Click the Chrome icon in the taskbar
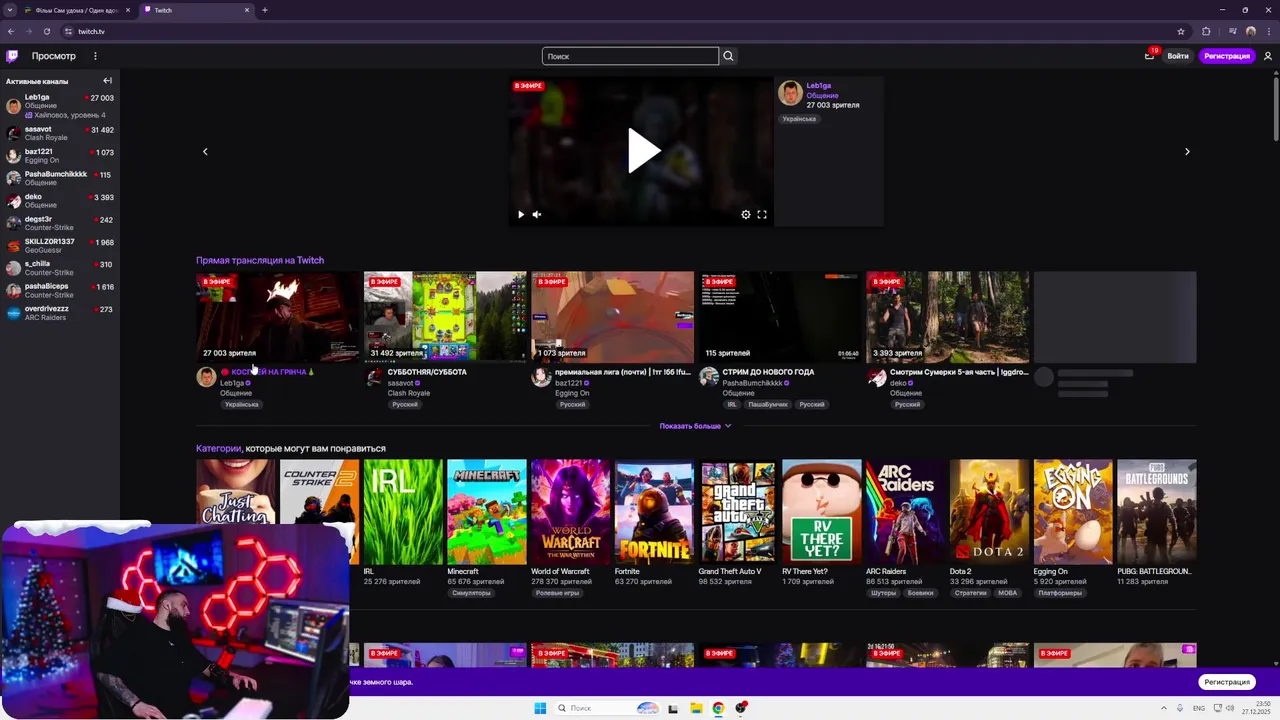This screenshot has width=1280, height=720. [718, 708]
